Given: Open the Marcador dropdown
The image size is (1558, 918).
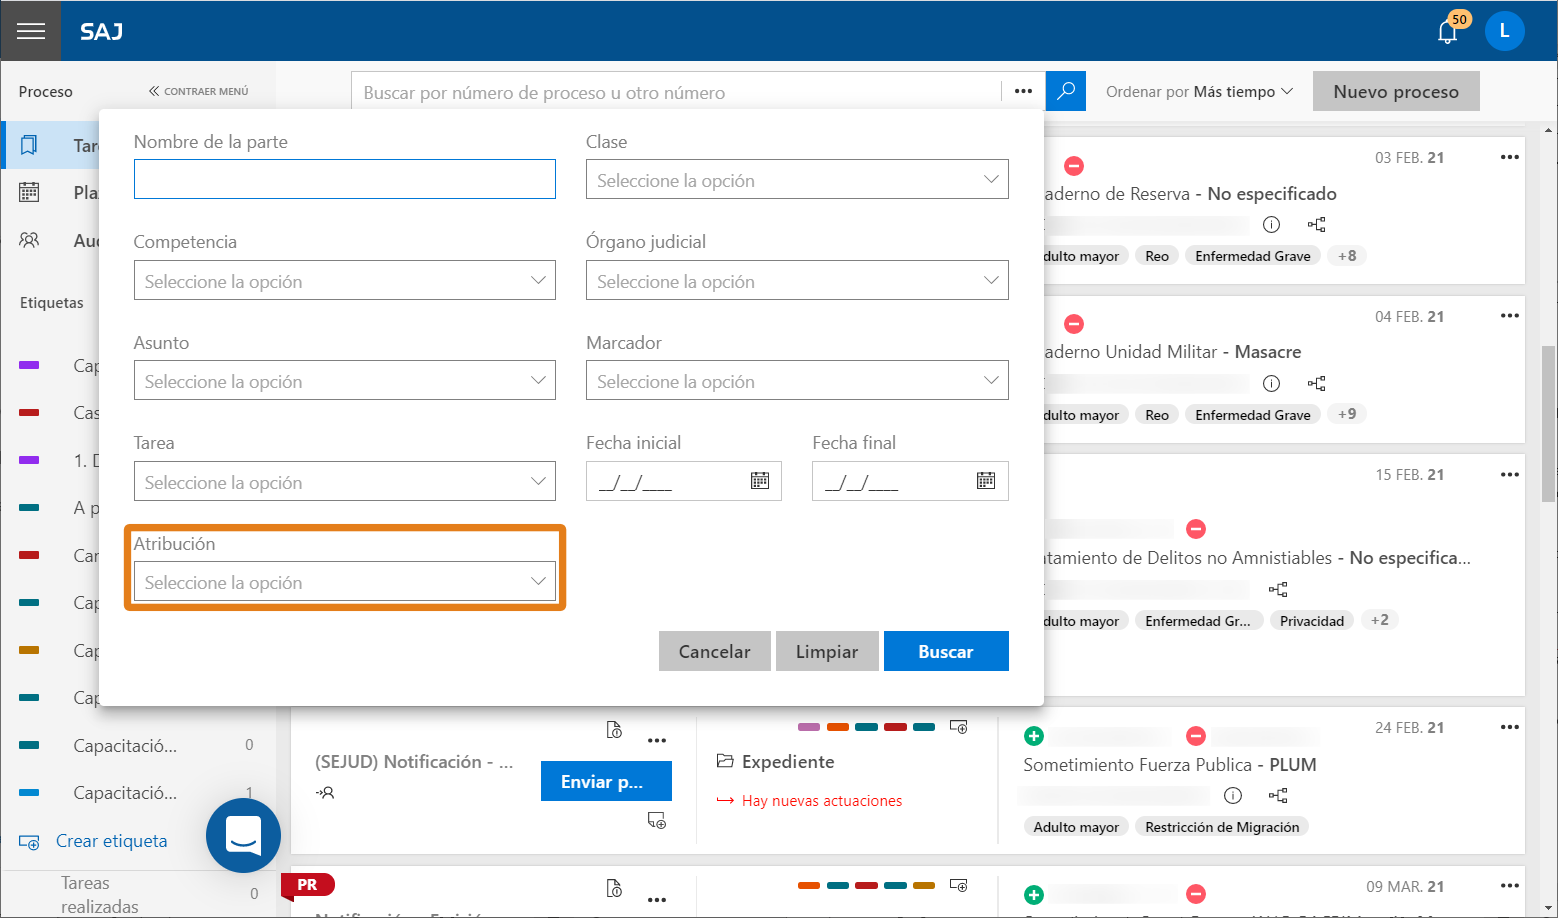Looking at the screenshot, I should tap(797, 381).
